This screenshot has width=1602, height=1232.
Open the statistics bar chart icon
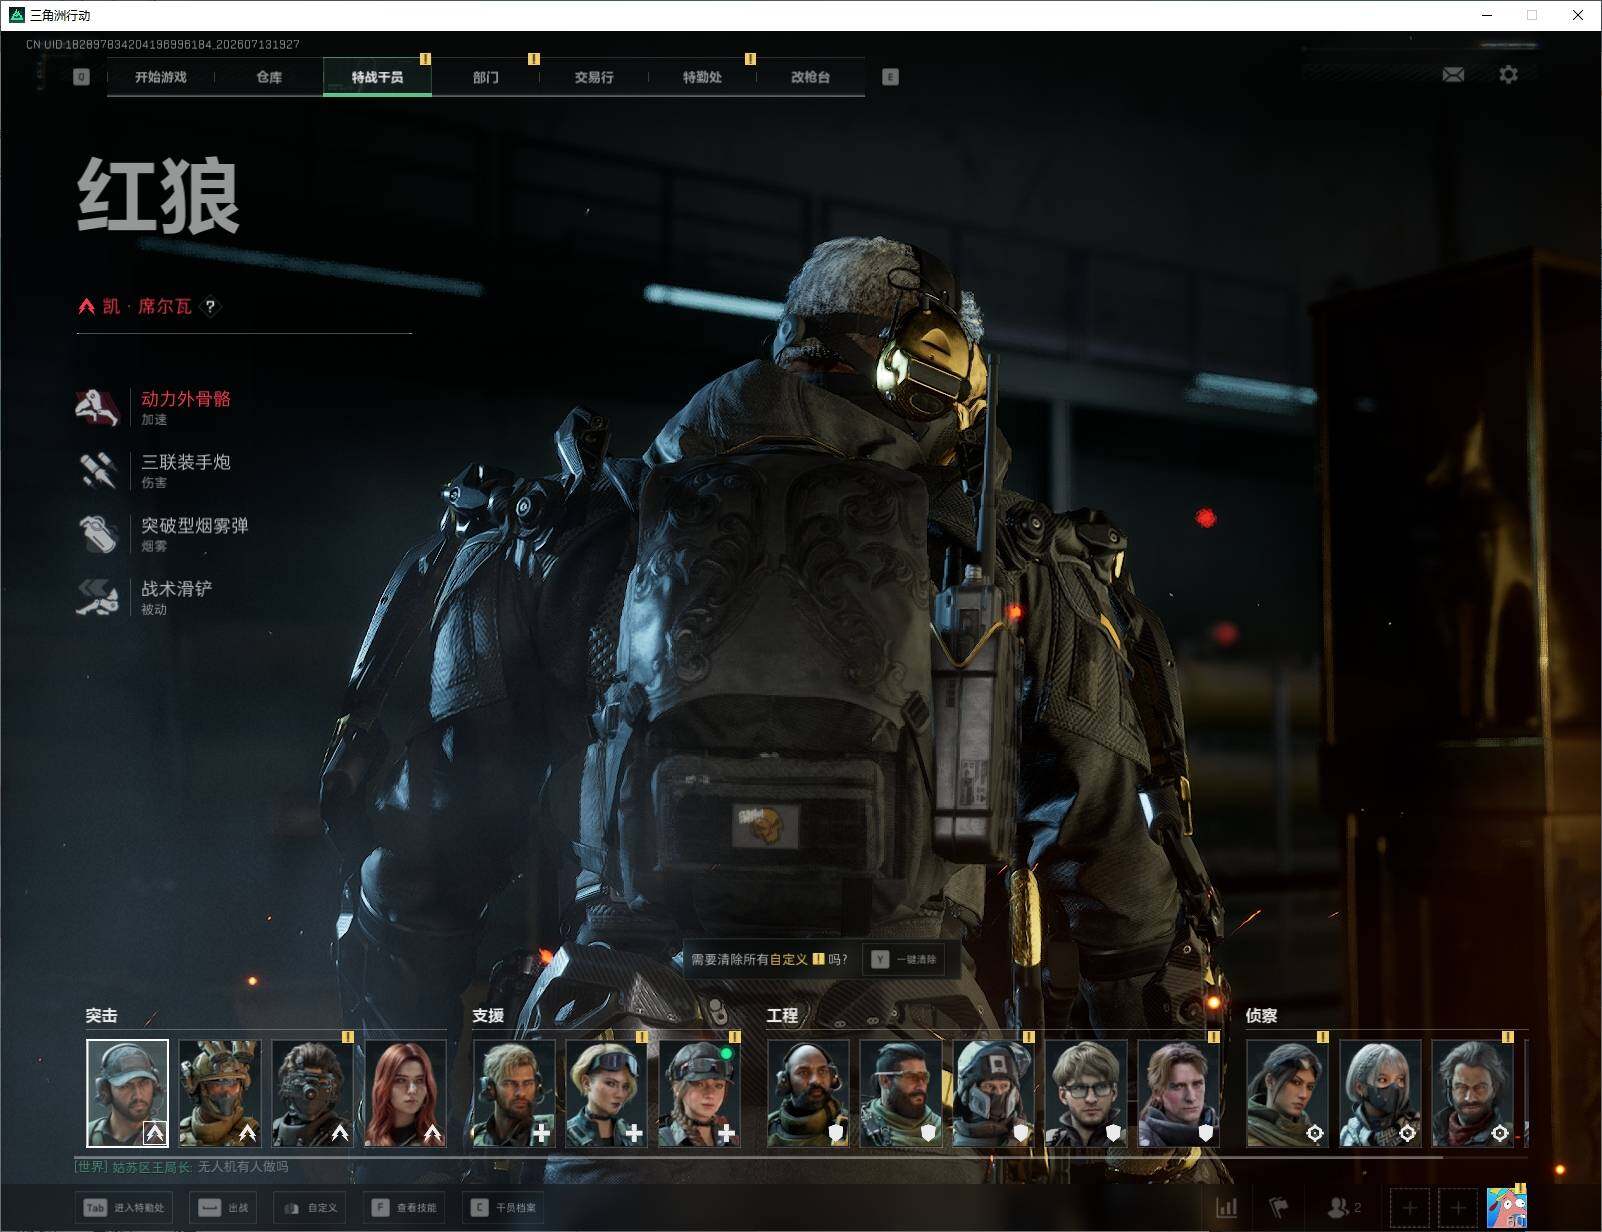click(1226, 1207)
